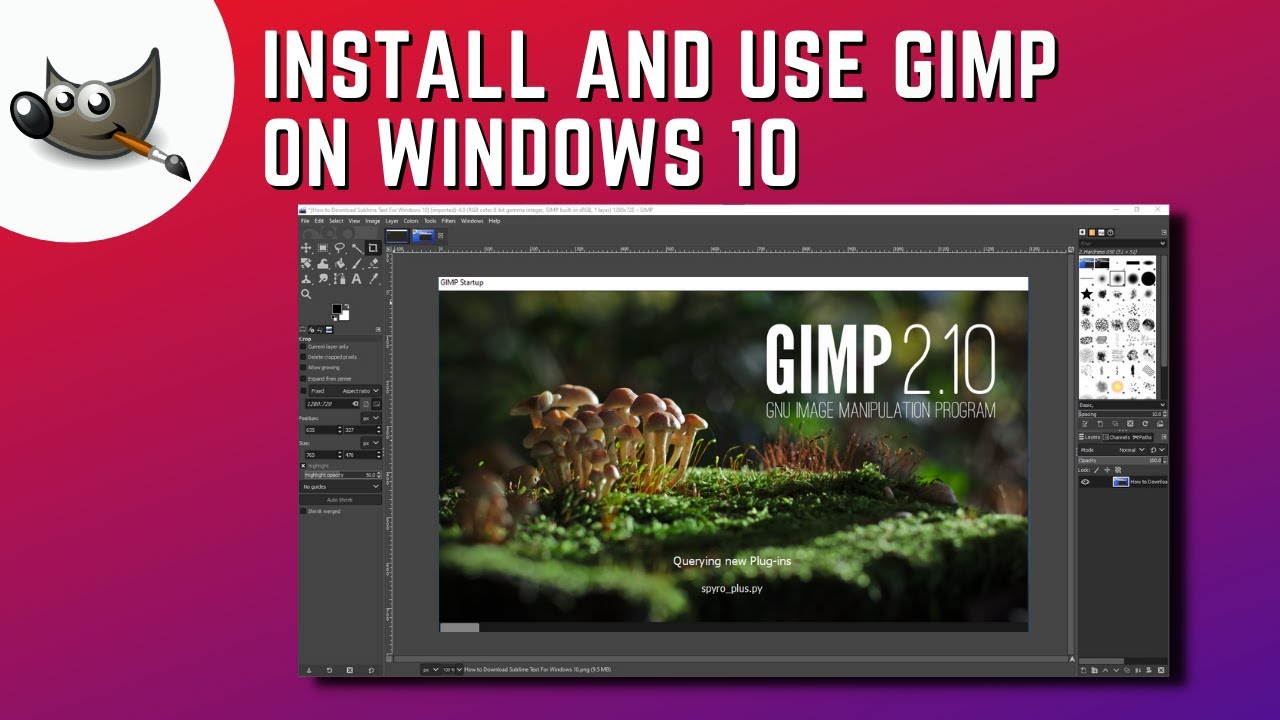This screenshot has height=720, width=1280.
Task: Switch to the Channels tab
Action: click(x=1116, y=437)
